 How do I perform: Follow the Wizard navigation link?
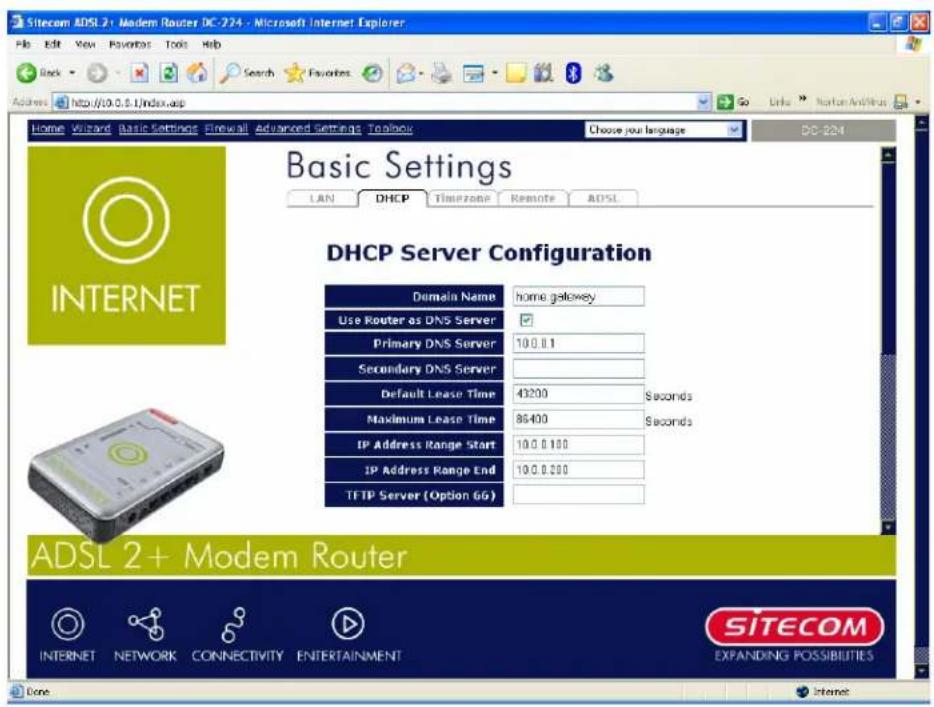[x=91, y=129]
